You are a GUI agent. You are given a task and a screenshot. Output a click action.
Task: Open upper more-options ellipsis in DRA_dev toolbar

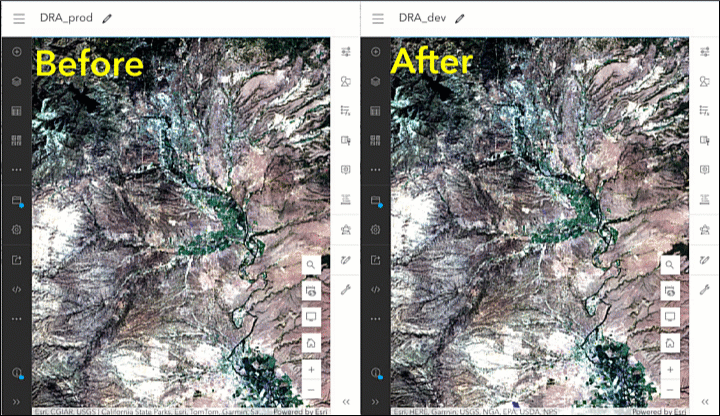point(376,169)
